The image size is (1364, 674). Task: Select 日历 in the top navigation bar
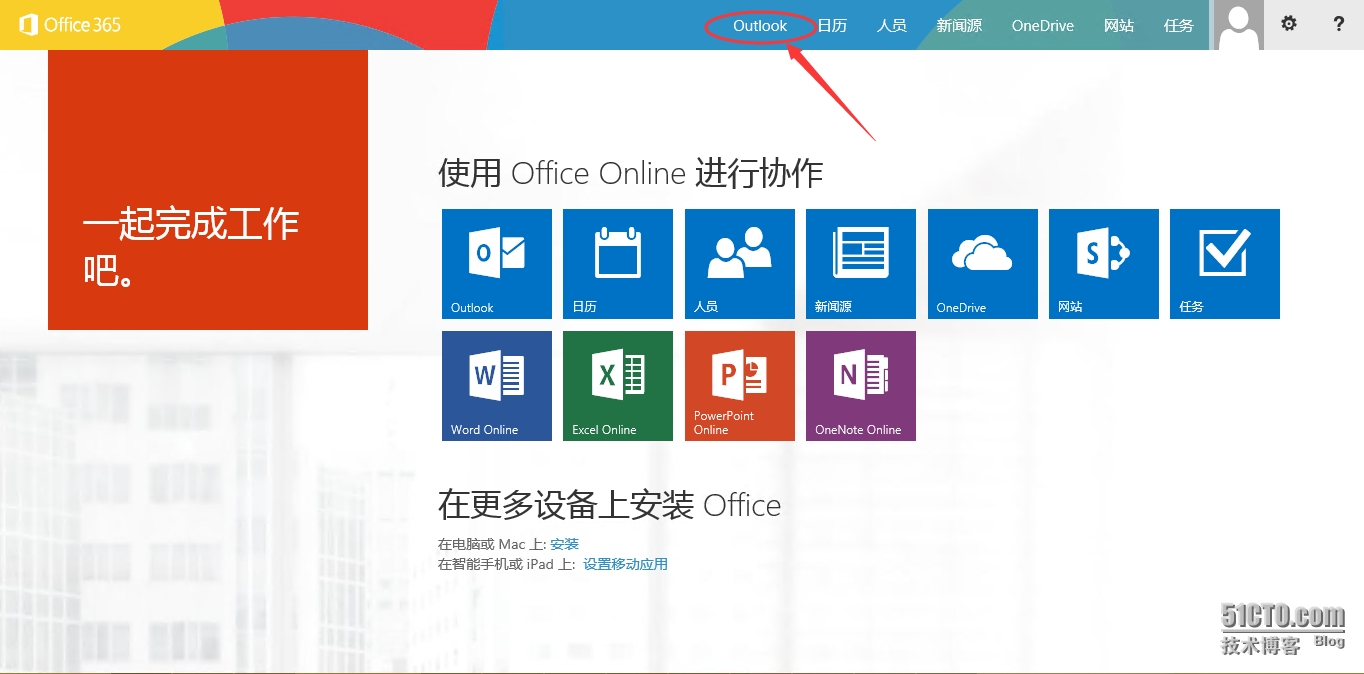pyautogui.click(x=832, y=26)
